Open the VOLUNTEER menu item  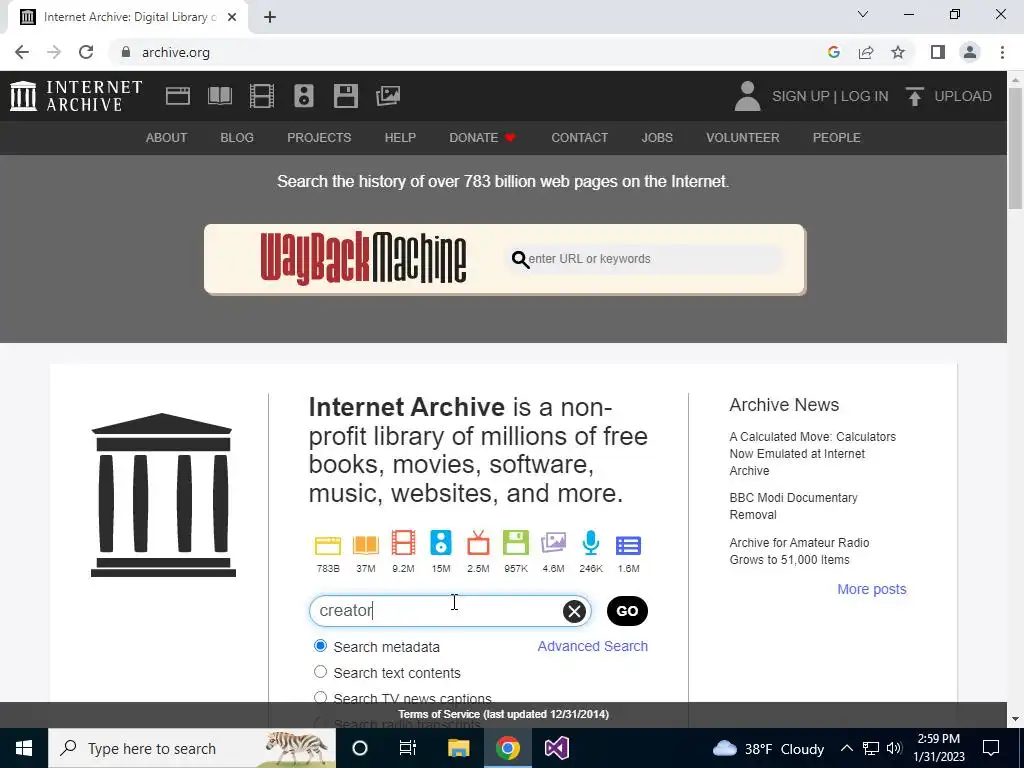(743, 138)
